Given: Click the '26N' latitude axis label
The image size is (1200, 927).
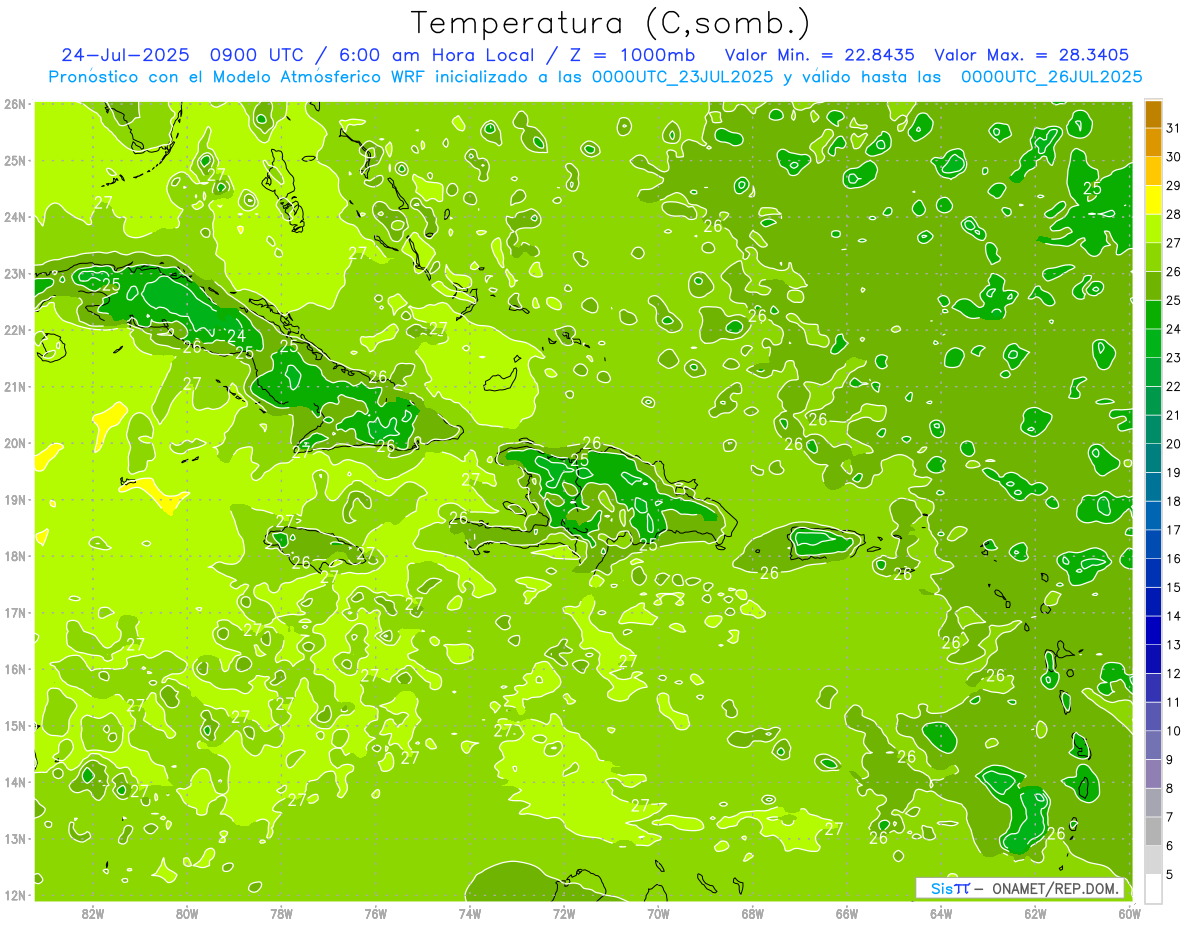Looking at the screenshot, I should point(15,104).
